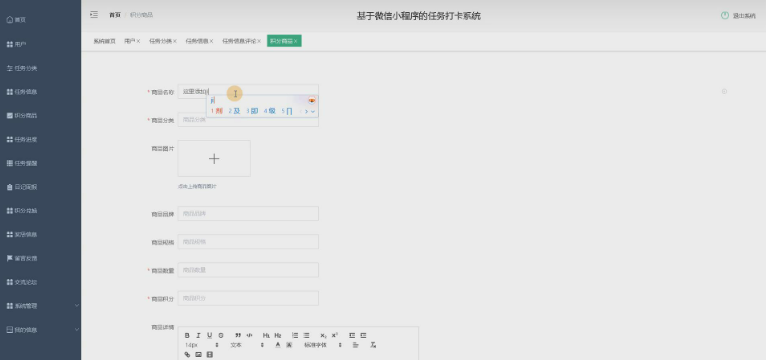The image size is (767, 360).
Task: Insert a video via the editor toolbar
Action: [x=209, y=355]
